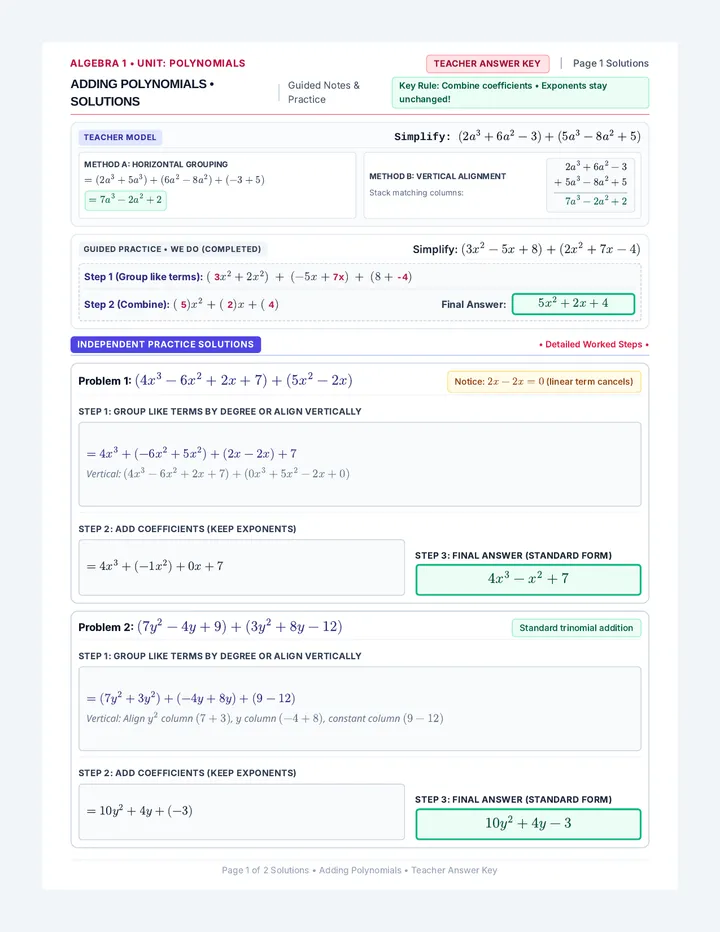The width and height of the screenshot is (720, 932).
Task: Click "Step 1 (Group like terms):" label
Action: click(143, 277)
